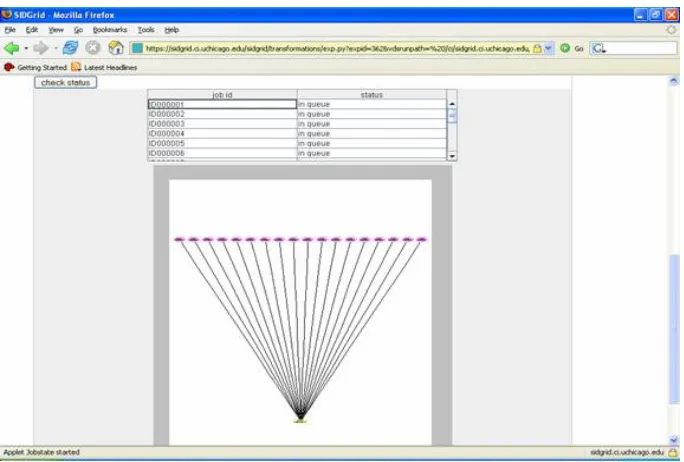
Task: Click the Stop loading icon
Action: pos(92,48)
